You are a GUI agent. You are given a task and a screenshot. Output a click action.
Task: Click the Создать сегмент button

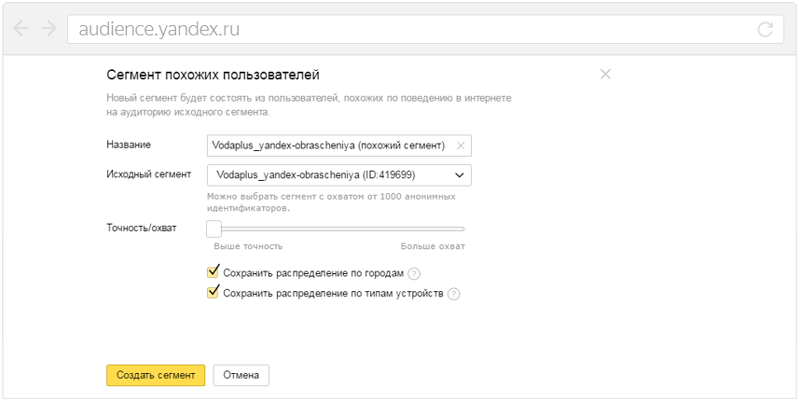tap(156, 375)
